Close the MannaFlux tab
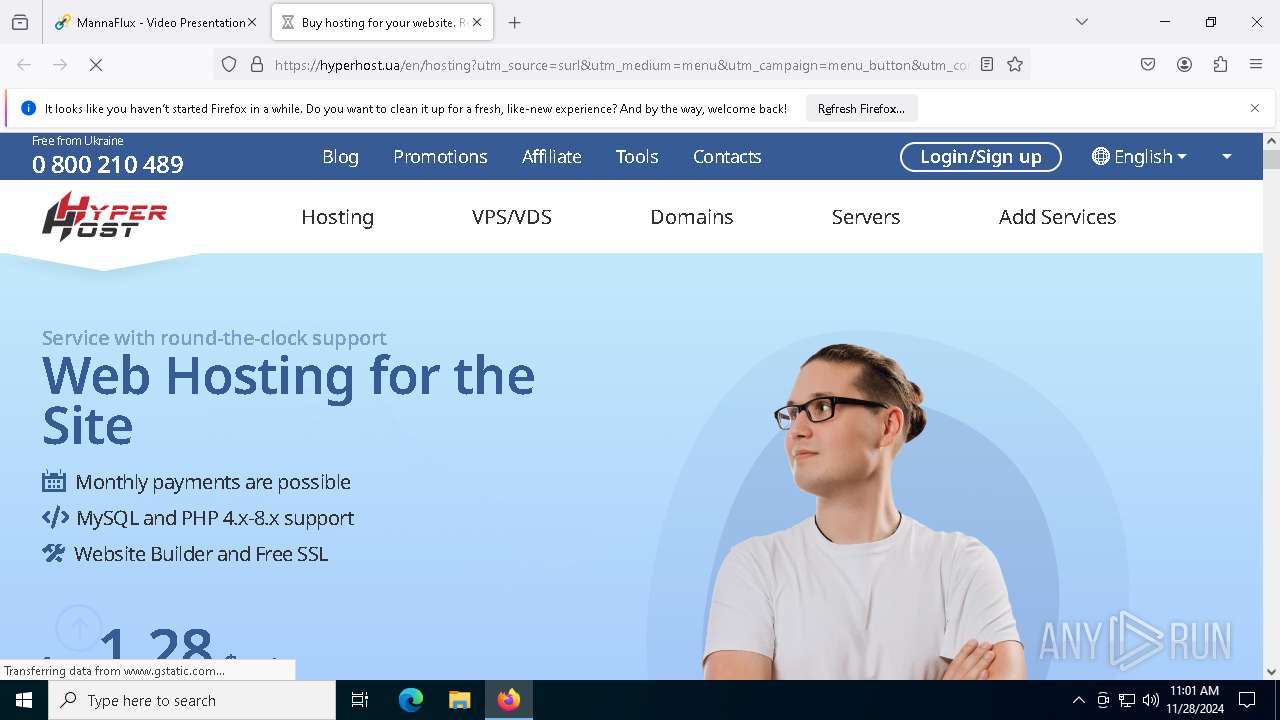 (x=252, y=22)
